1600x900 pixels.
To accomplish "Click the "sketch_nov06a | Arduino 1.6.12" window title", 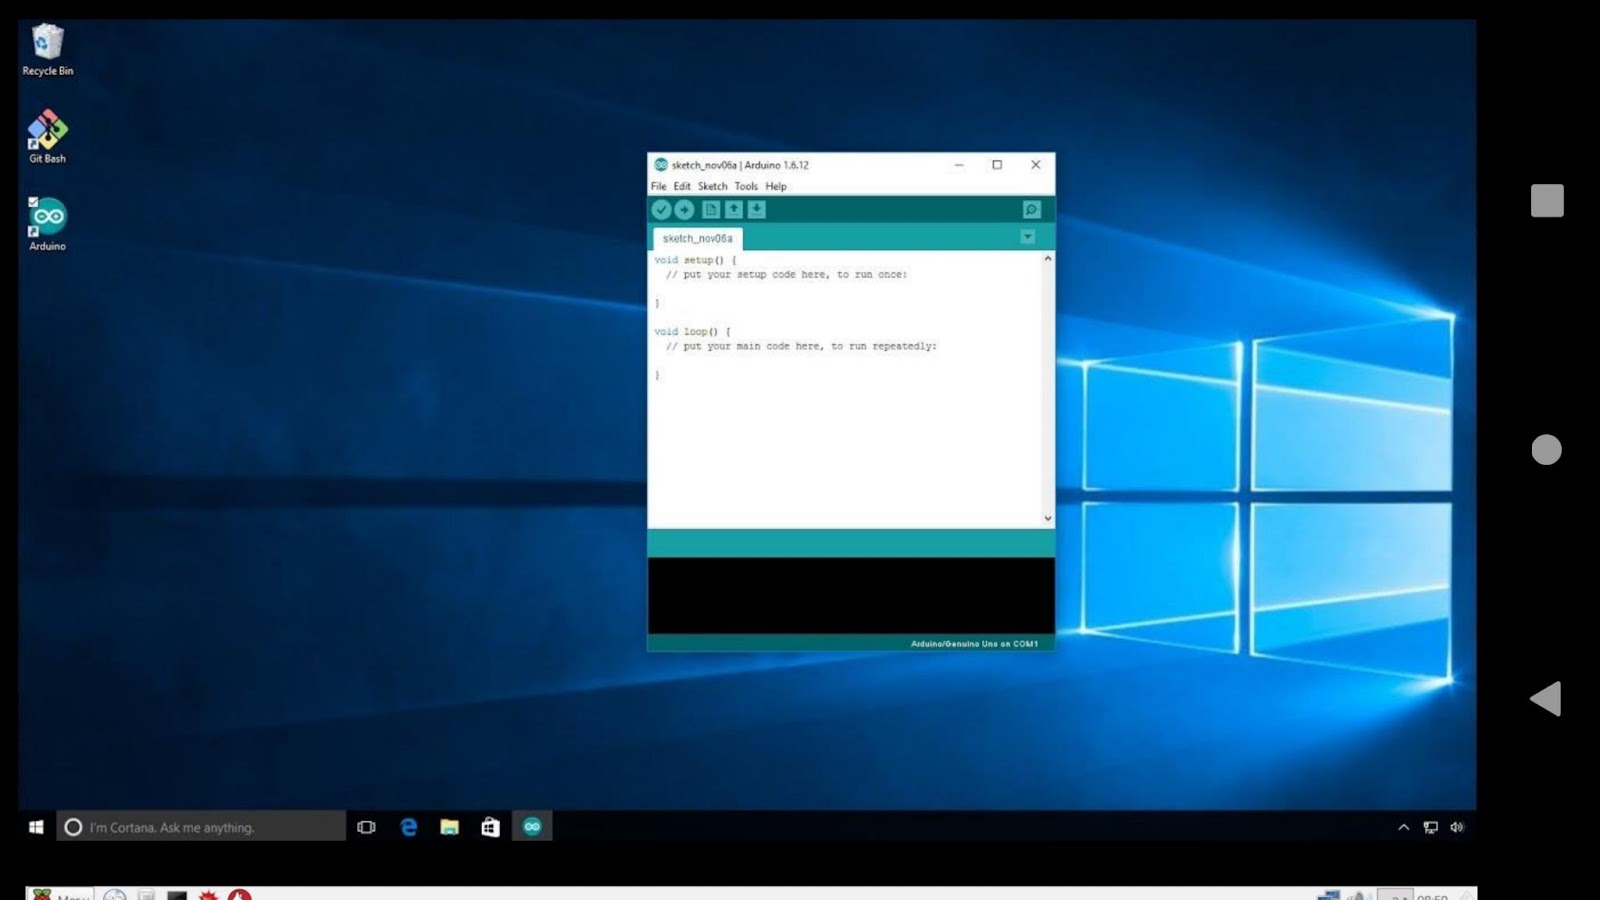I will tap(740, 165).
